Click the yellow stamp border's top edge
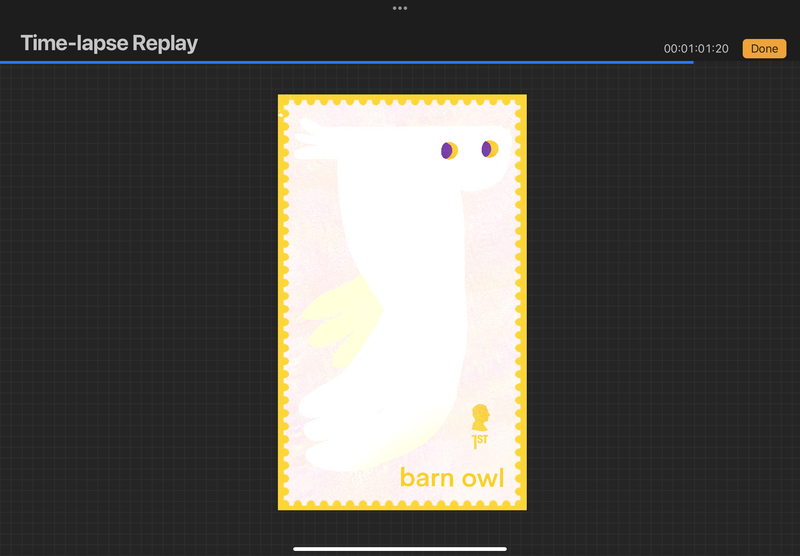Image resolution: width=800 pixels, height=556 pixels. (x=402, y=99)
